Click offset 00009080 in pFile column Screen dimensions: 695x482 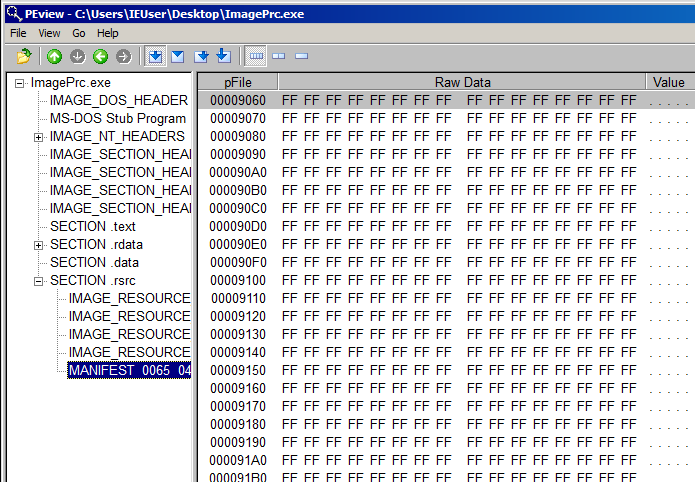pyautogui.click(x=238, y=137)
